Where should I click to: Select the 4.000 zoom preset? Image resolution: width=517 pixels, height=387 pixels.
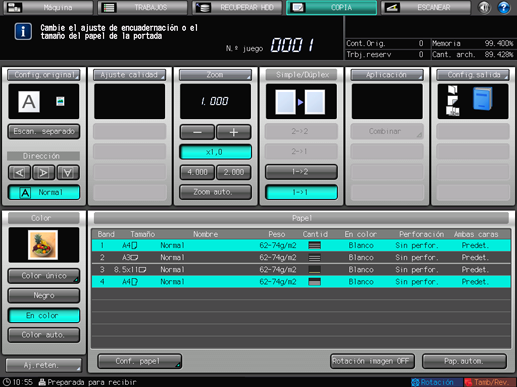(x=197, y=172)
